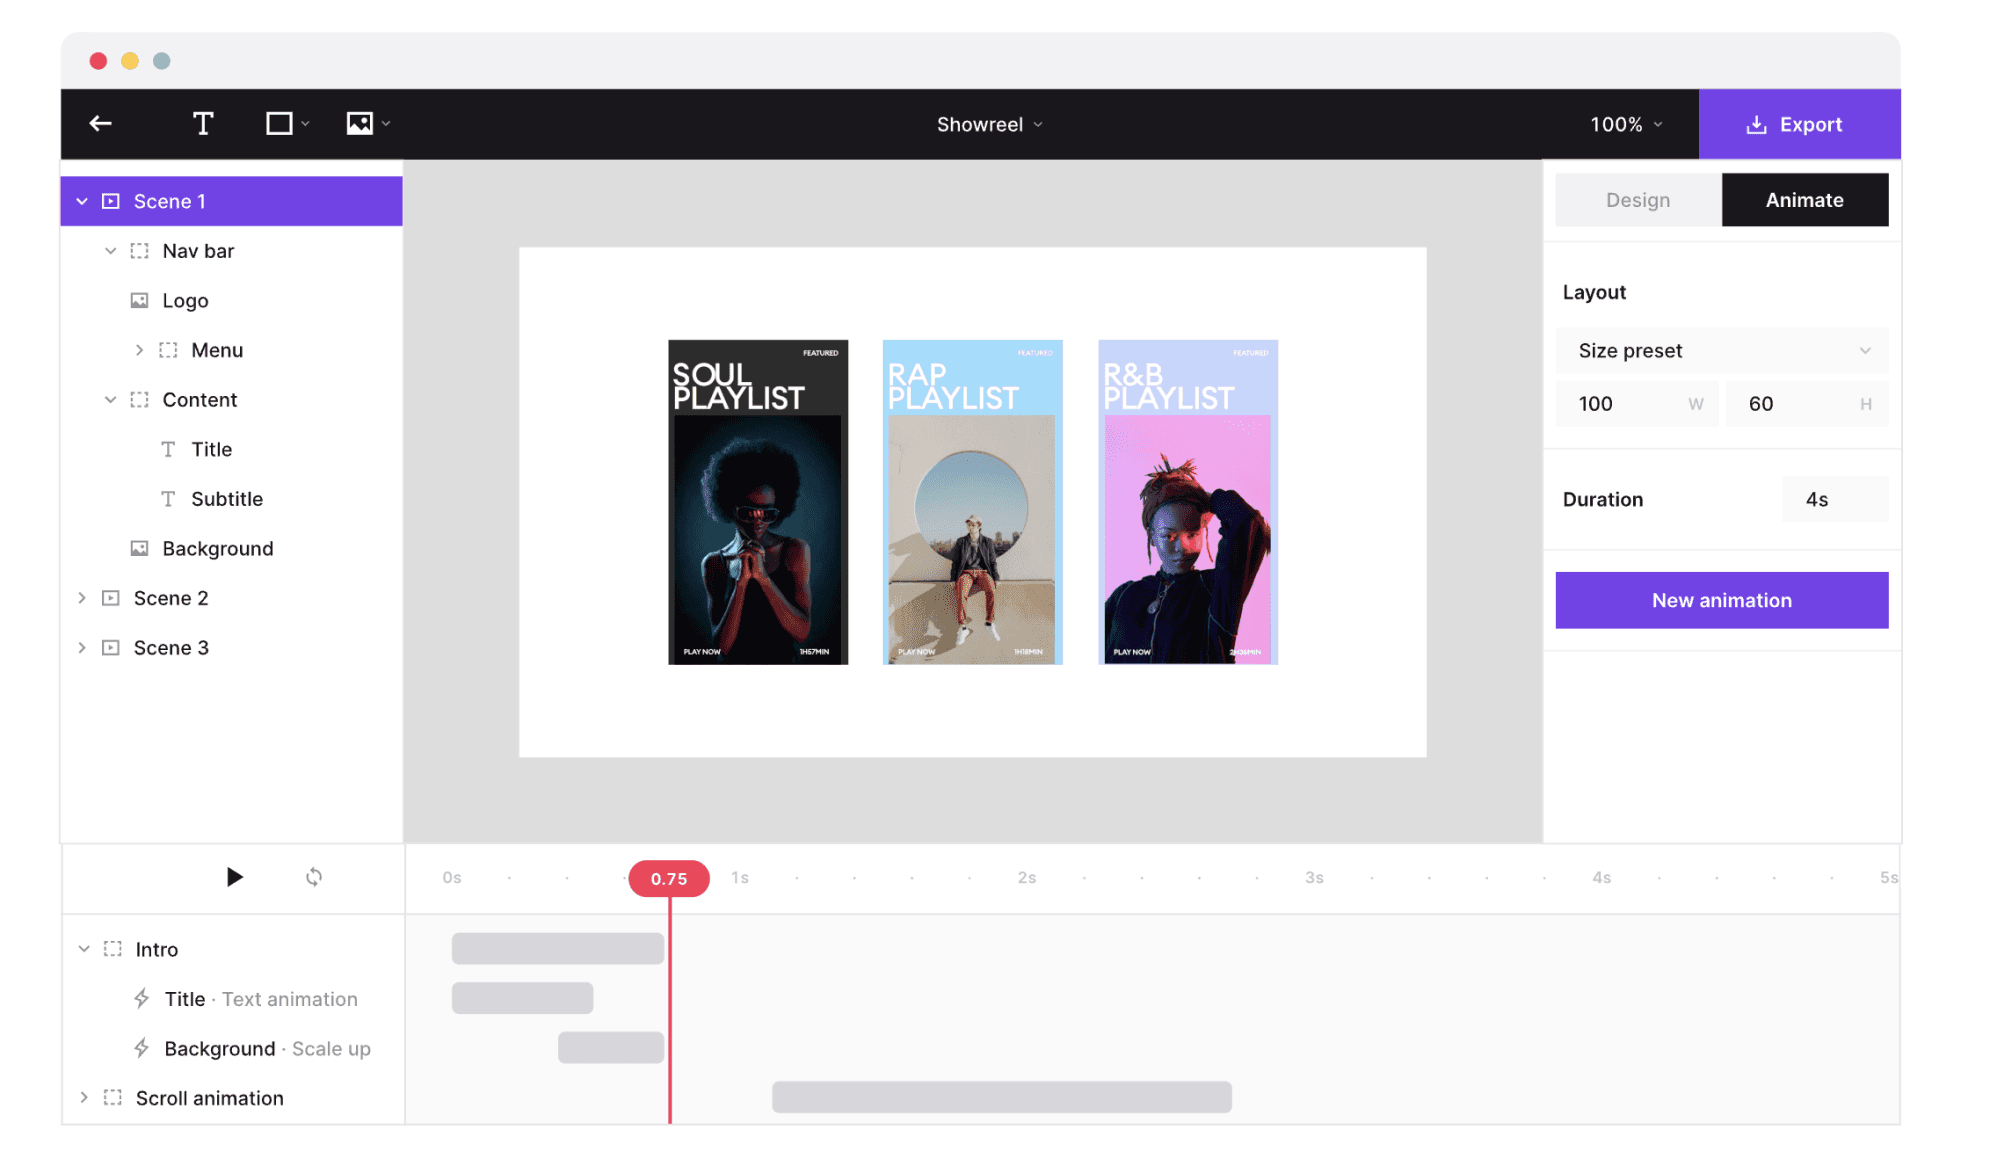Open the Size preset dropdown
The width and height of the screenshot is (1990, 1170).
1721,351
